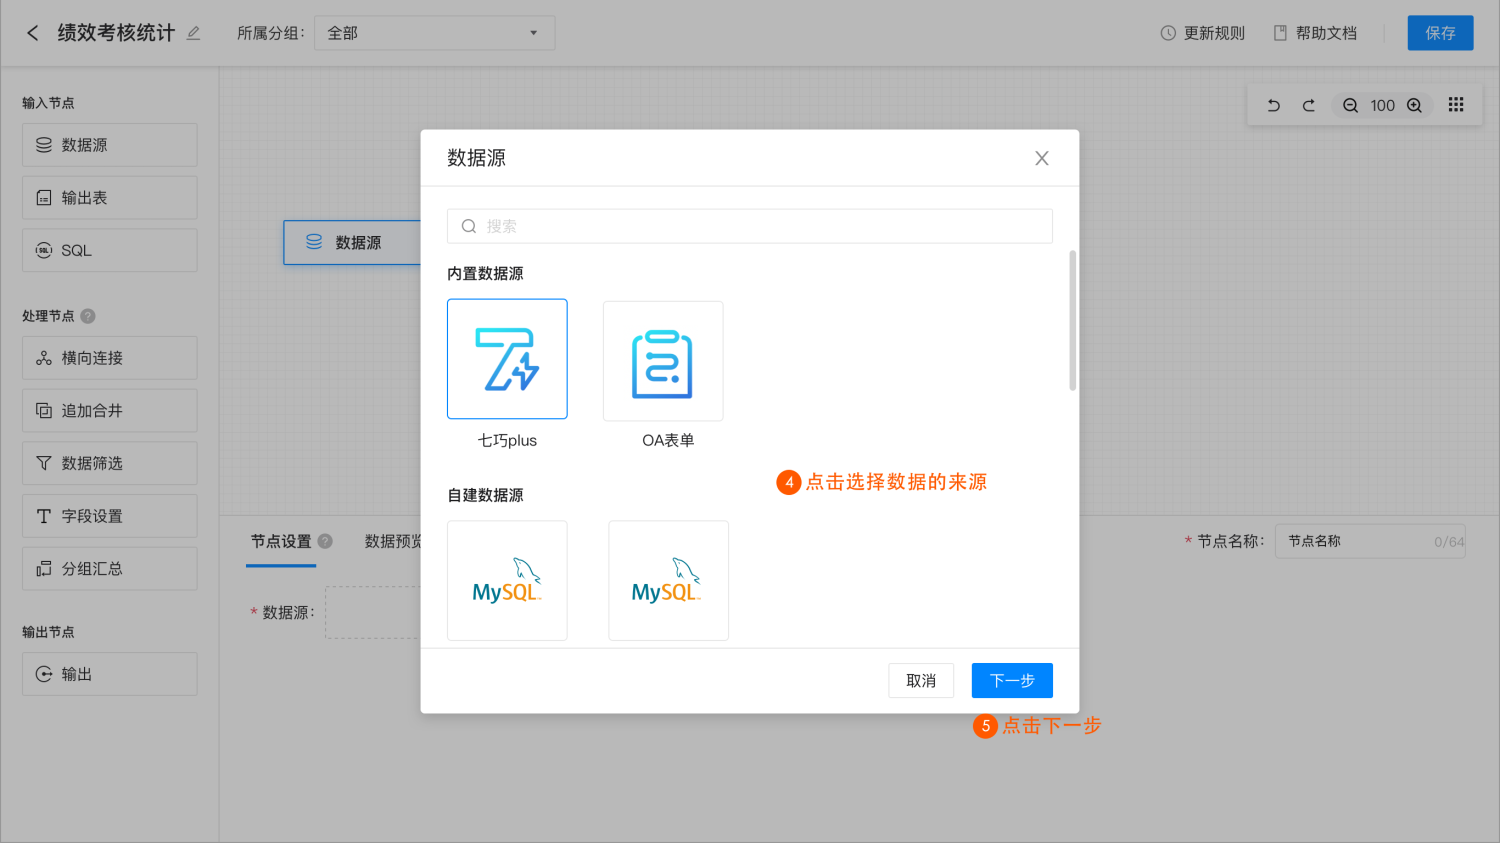This screenshot has width=1500, height=843.
Task: Add a 字段设置 processing node
Action: click(110, 516)
